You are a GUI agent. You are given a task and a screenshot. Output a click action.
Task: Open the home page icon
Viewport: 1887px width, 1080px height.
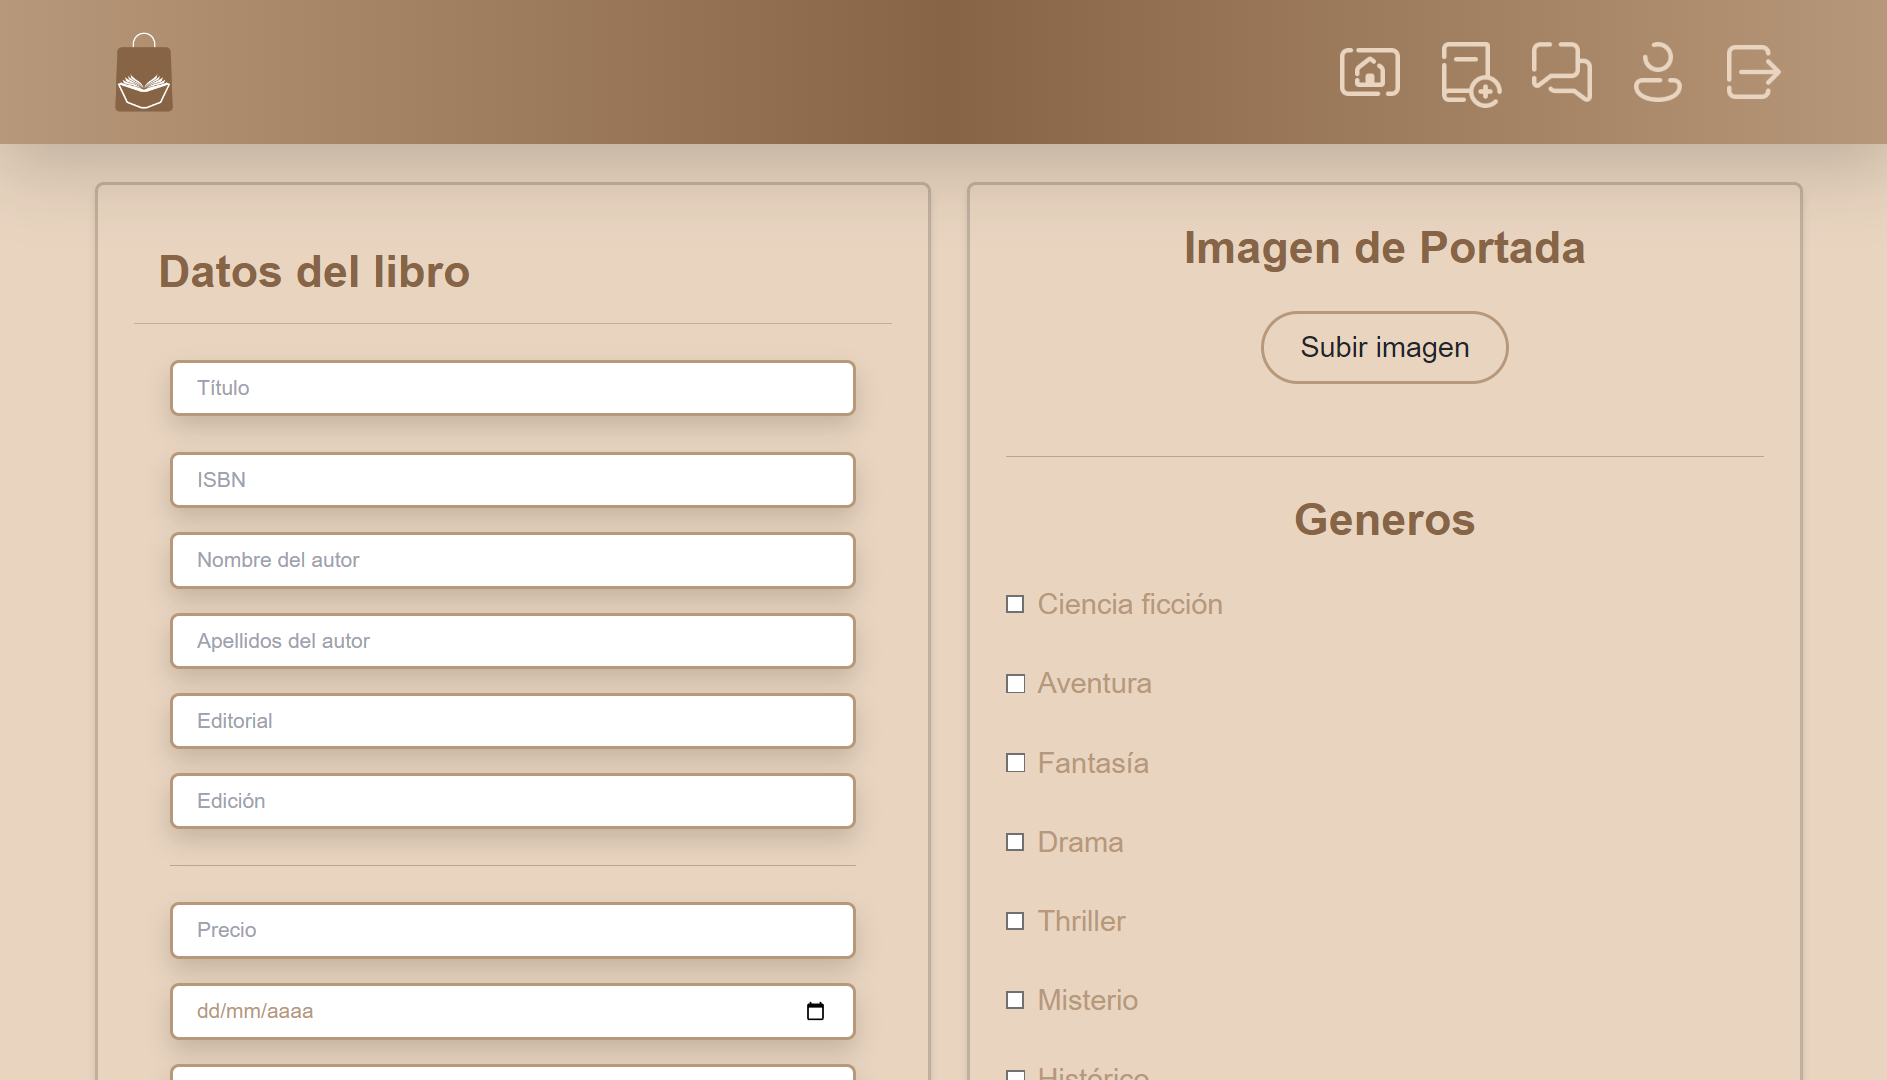pyautogui.click(x=1369, y=71)
